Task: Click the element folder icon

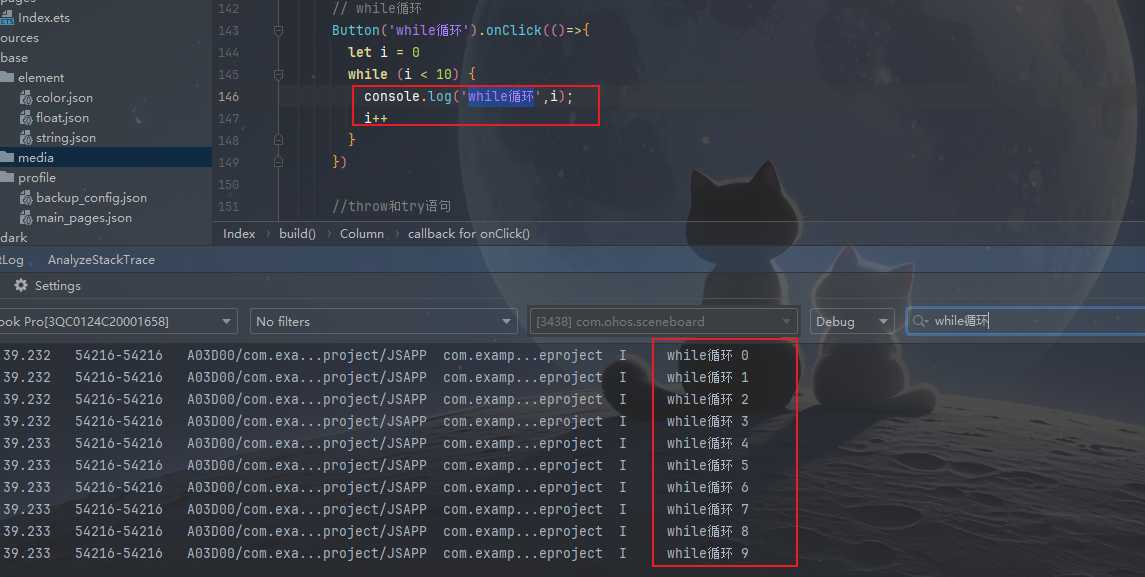Action: [7, 77]
